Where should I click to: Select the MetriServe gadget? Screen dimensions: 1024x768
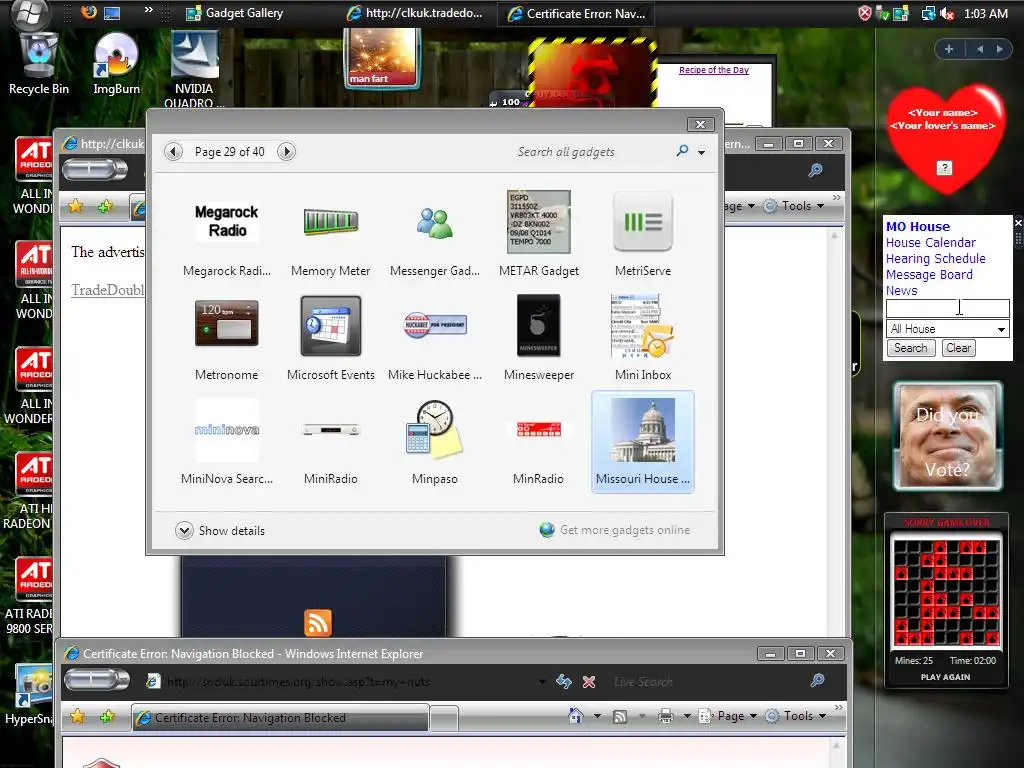(x=643, y=234)
